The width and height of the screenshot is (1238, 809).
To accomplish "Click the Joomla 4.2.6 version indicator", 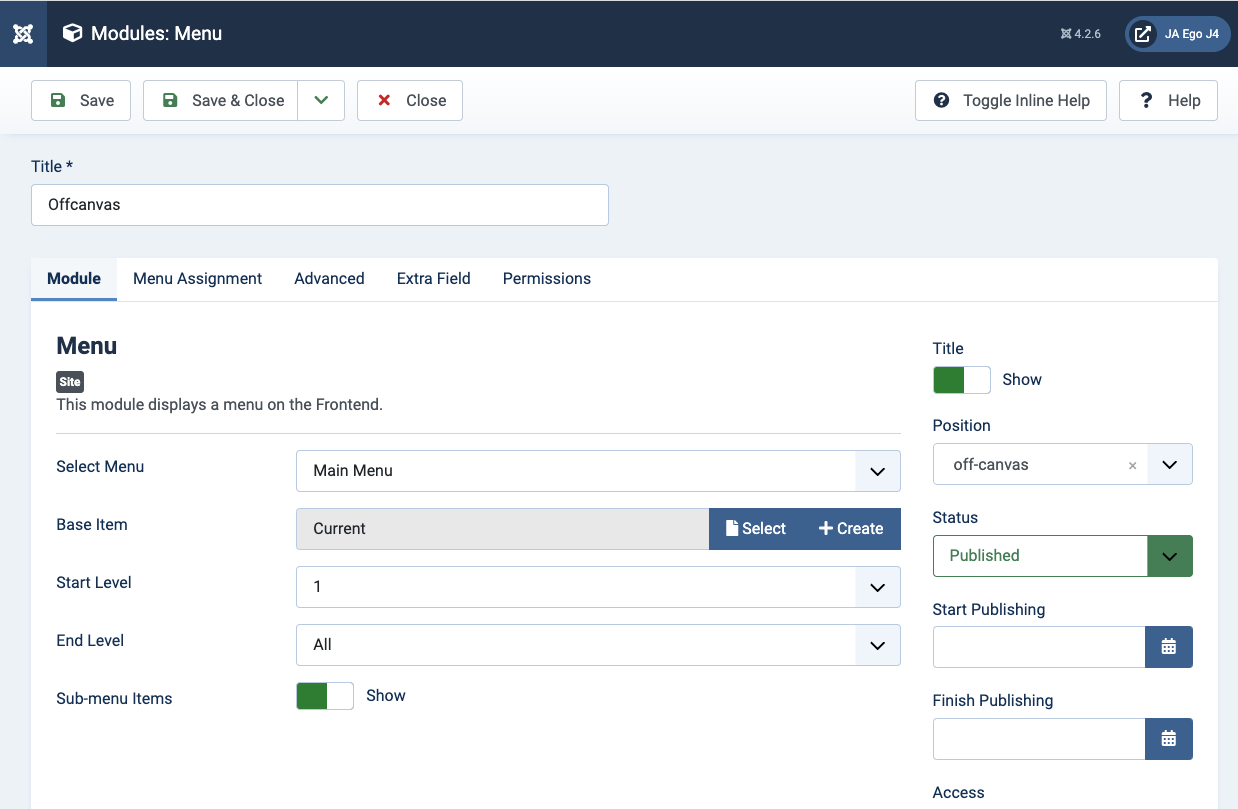I will [x=1080, y=34].
